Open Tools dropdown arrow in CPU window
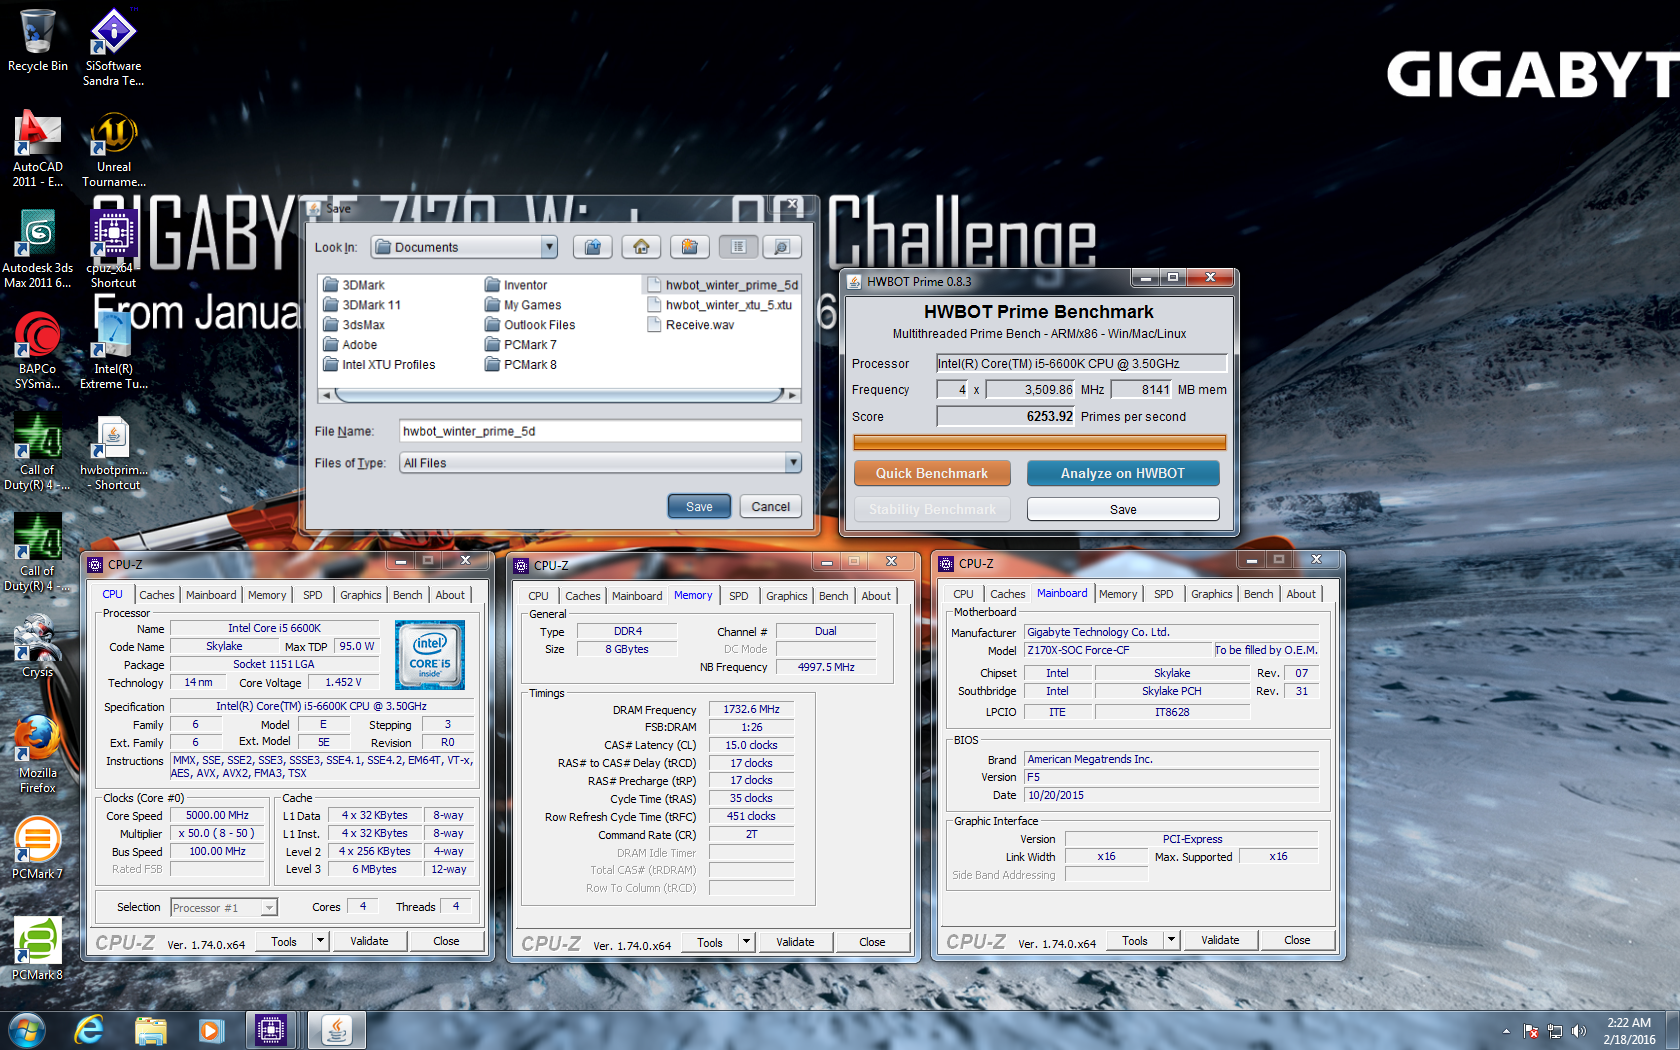The width and height of the screenshot is (1680, 1050). pyautogui.click(x=320, y=941)
